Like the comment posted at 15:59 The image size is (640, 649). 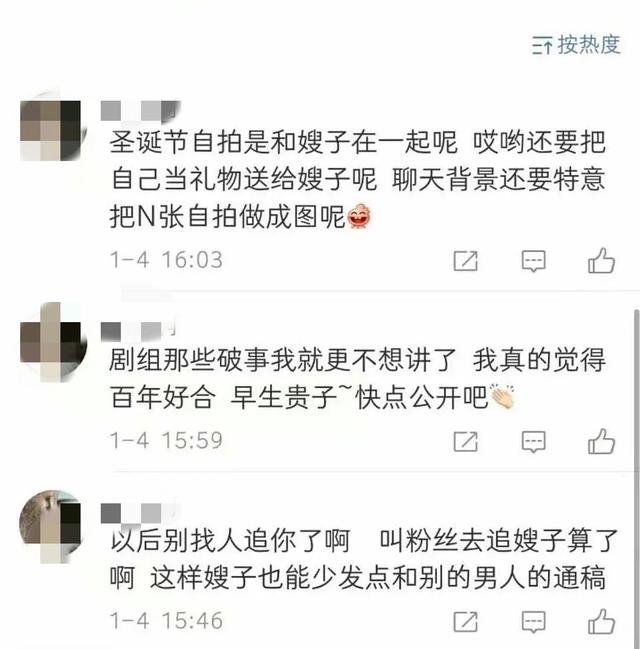601,441
